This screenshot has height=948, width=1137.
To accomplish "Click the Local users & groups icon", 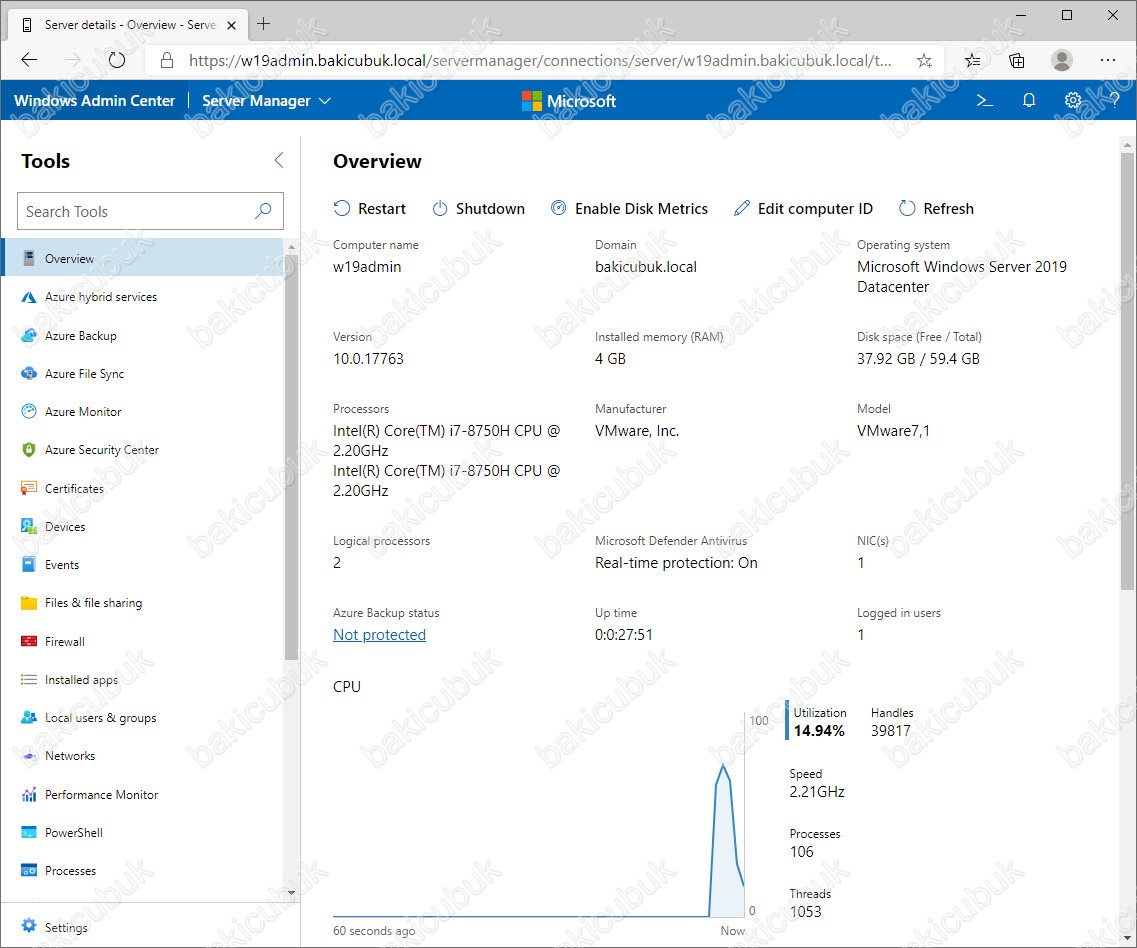I will [x=29, y=717].
